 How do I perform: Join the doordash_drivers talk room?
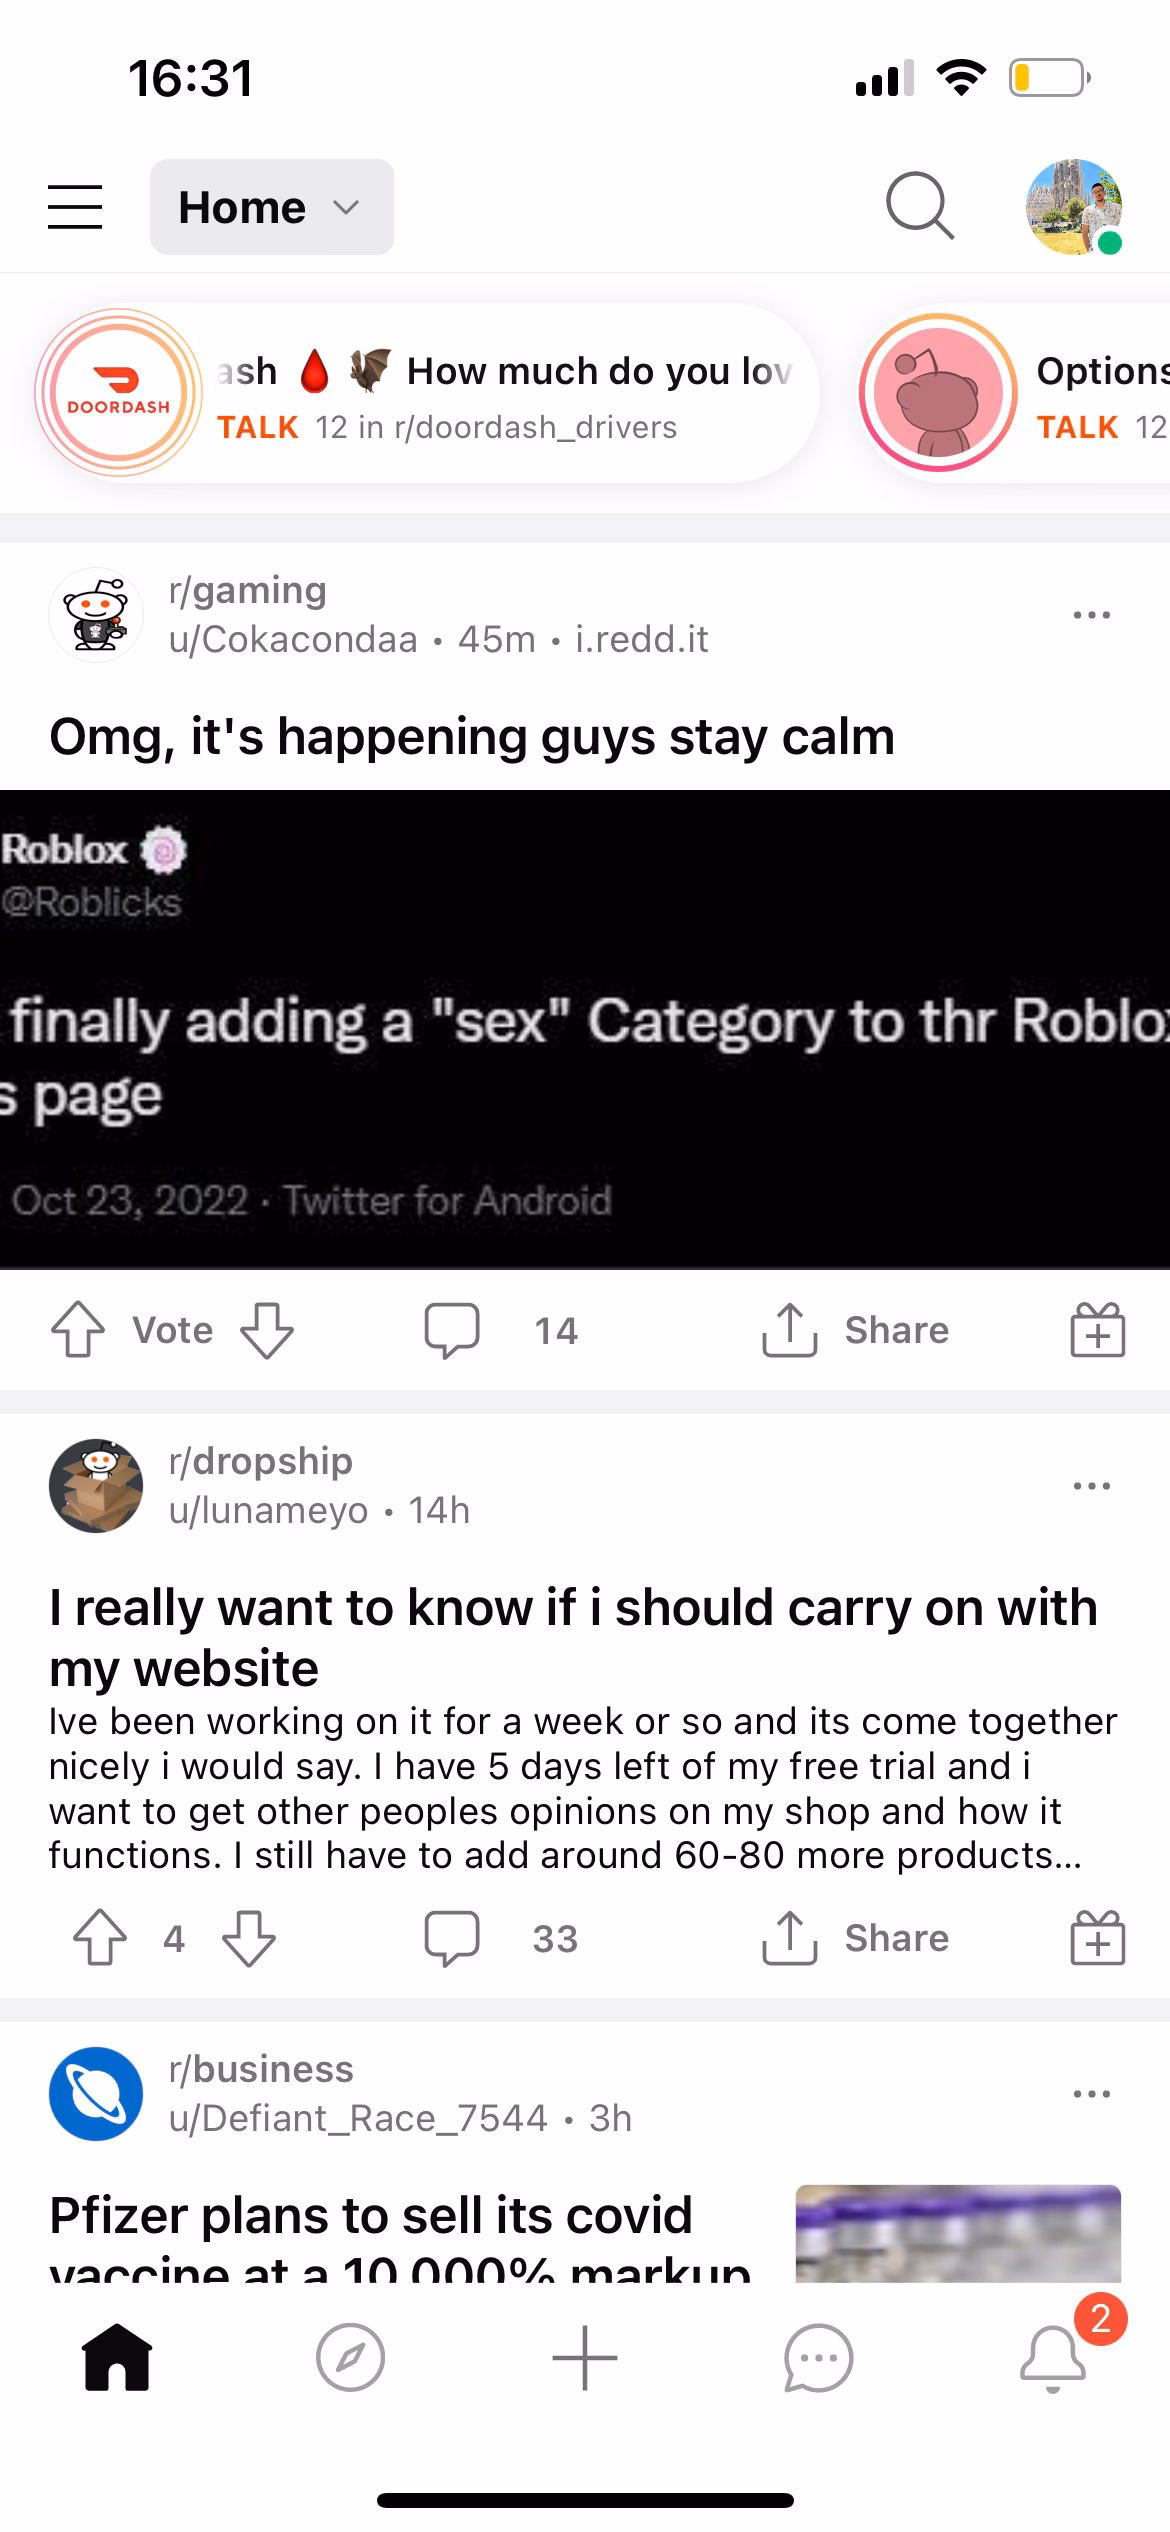click(x=427, y=393)
